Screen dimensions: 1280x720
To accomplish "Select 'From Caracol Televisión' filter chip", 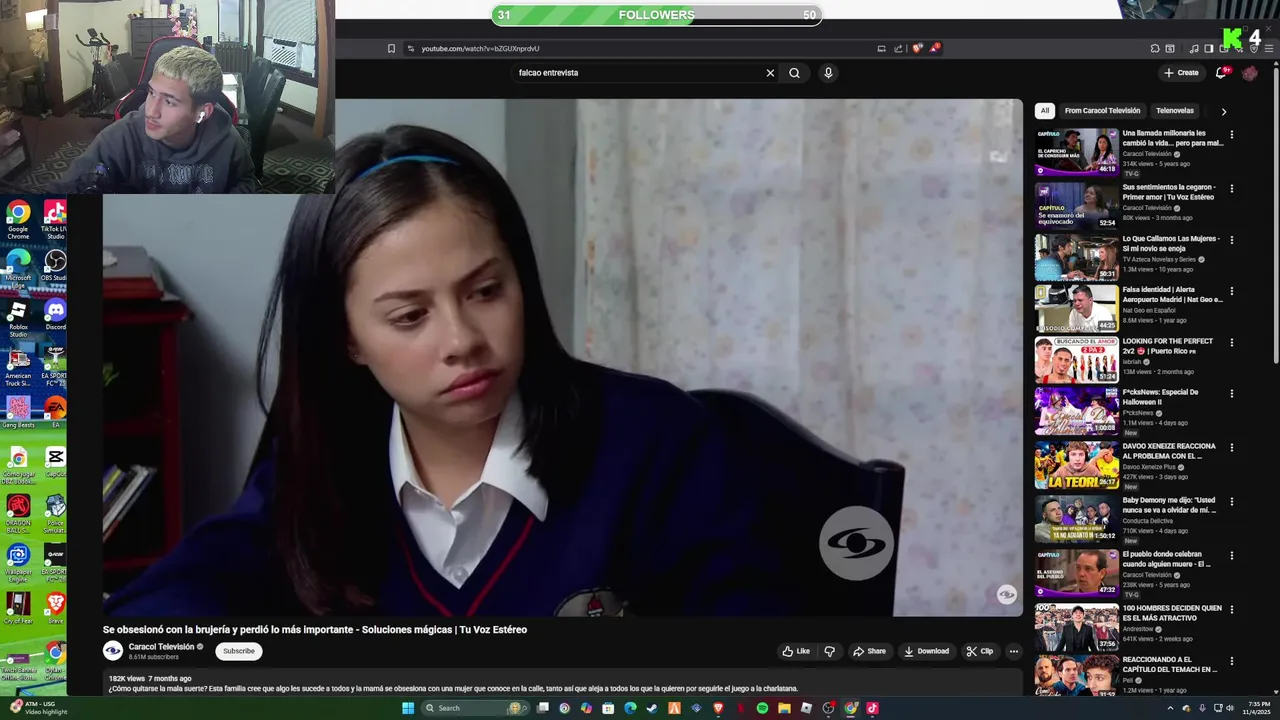I will click(x=1102, y=111).
